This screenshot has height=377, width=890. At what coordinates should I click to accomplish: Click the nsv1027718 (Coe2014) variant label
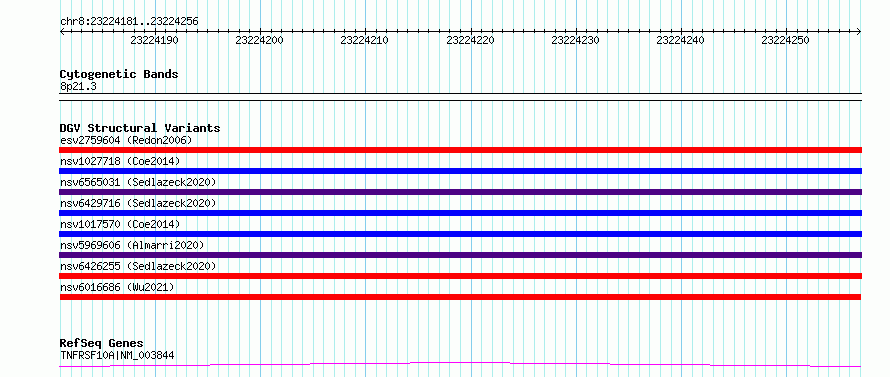click(x=120, y=161)
